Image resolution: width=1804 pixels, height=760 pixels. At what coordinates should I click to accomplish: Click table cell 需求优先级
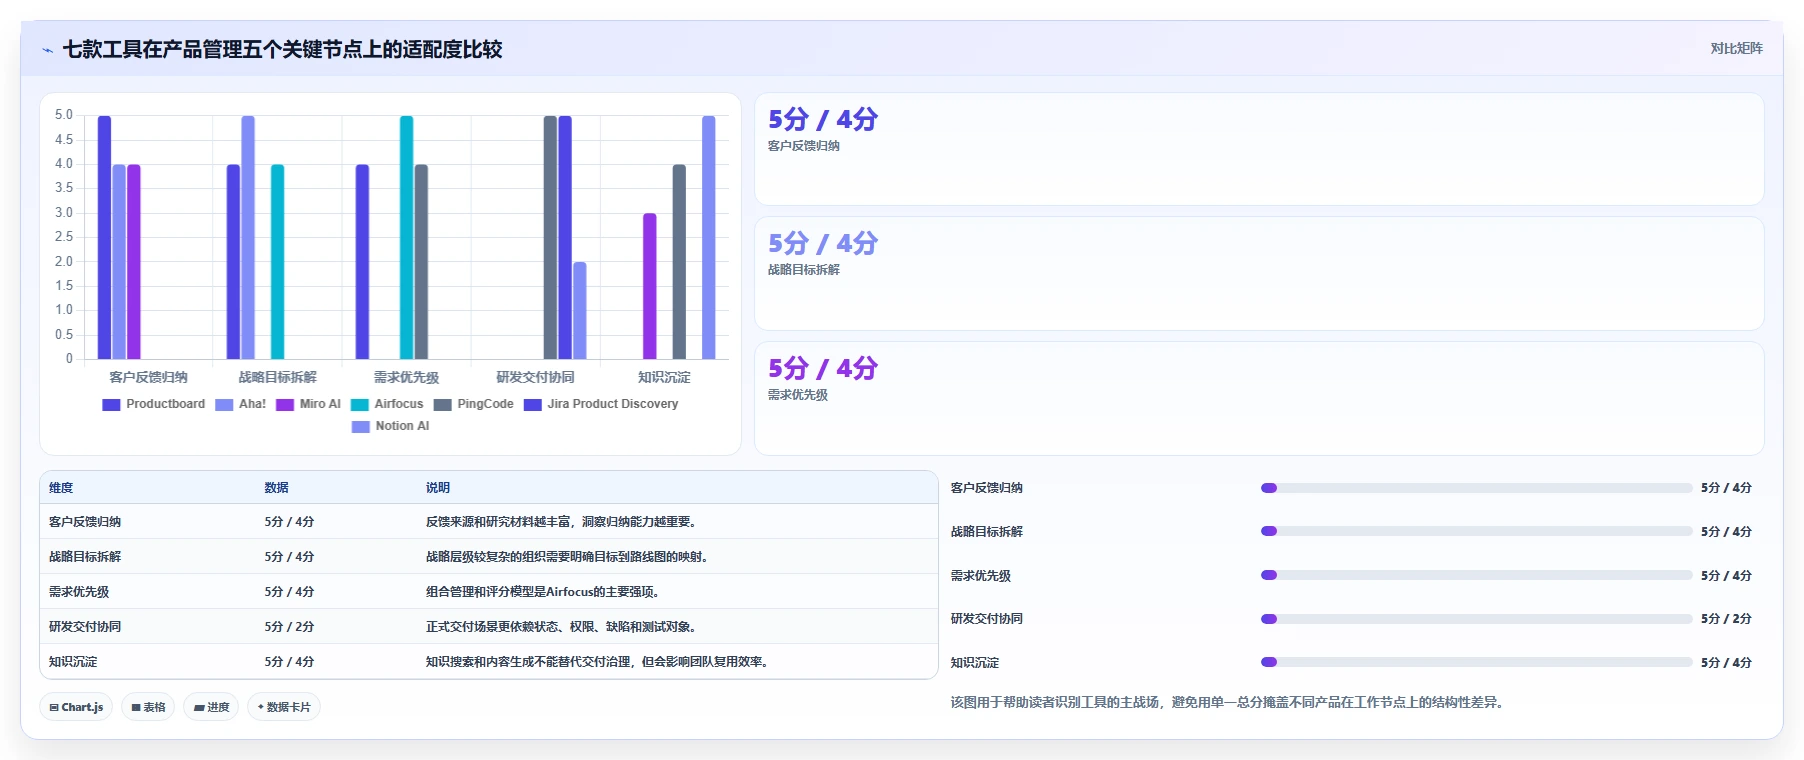click(79, 592)
